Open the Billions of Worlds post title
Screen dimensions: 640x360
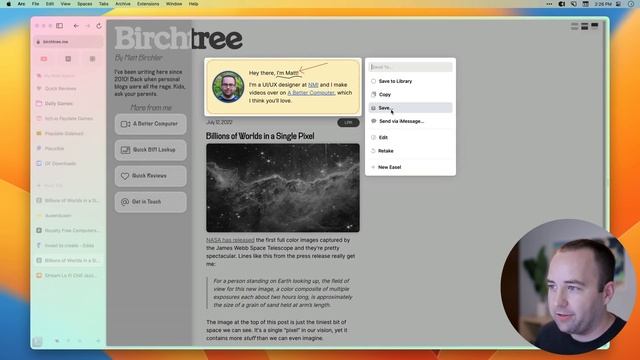260,136
